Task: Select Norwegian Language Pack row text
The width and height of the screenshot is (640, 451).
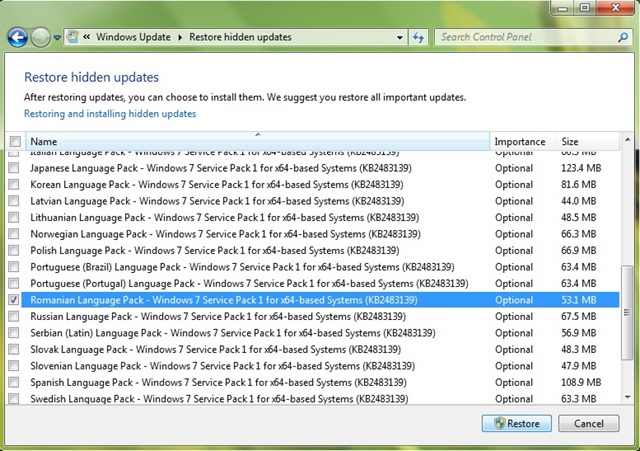Action: [225, 234]
